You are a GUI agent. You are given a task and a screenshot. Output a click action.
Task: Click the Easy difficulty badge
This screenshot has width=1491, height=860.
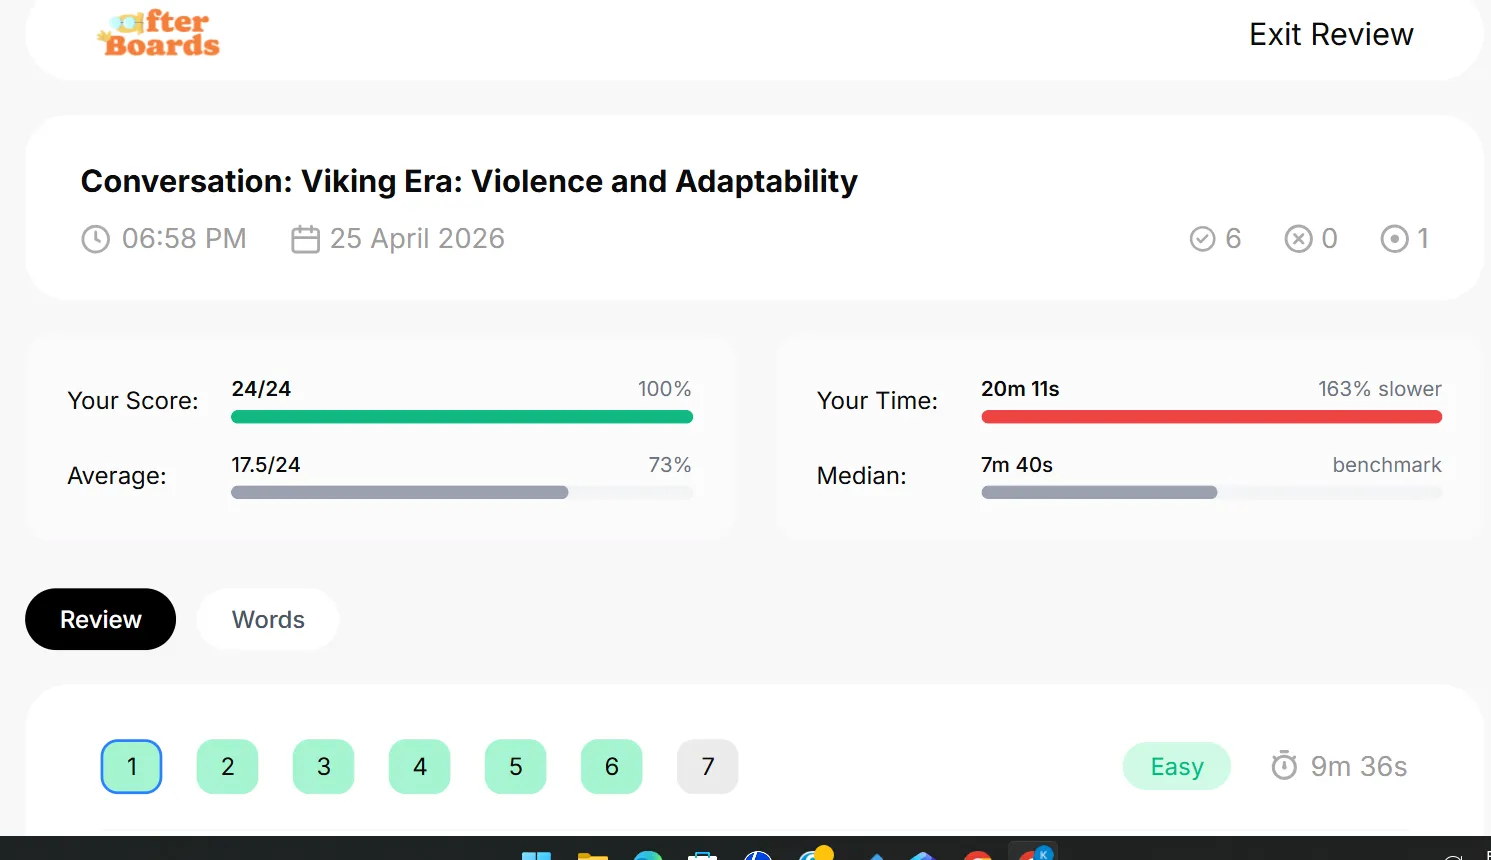pos(1177,766)
